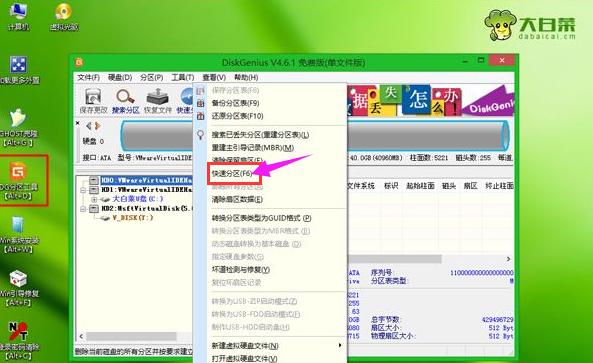This screenshot has height=363, width=593.
Task: Collapse the HD1 tree node
Action: click(x=83, y=190)
